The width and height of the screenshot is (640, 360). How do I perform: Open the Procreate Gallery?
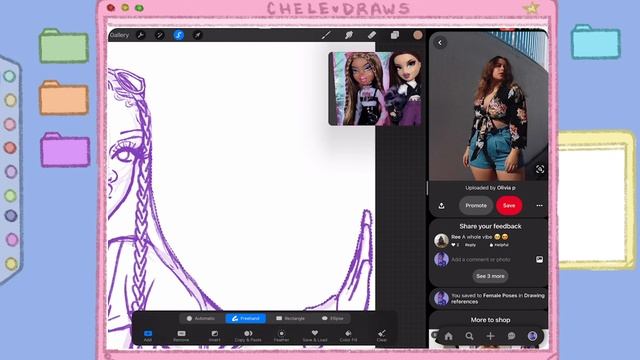click(119, 35)
